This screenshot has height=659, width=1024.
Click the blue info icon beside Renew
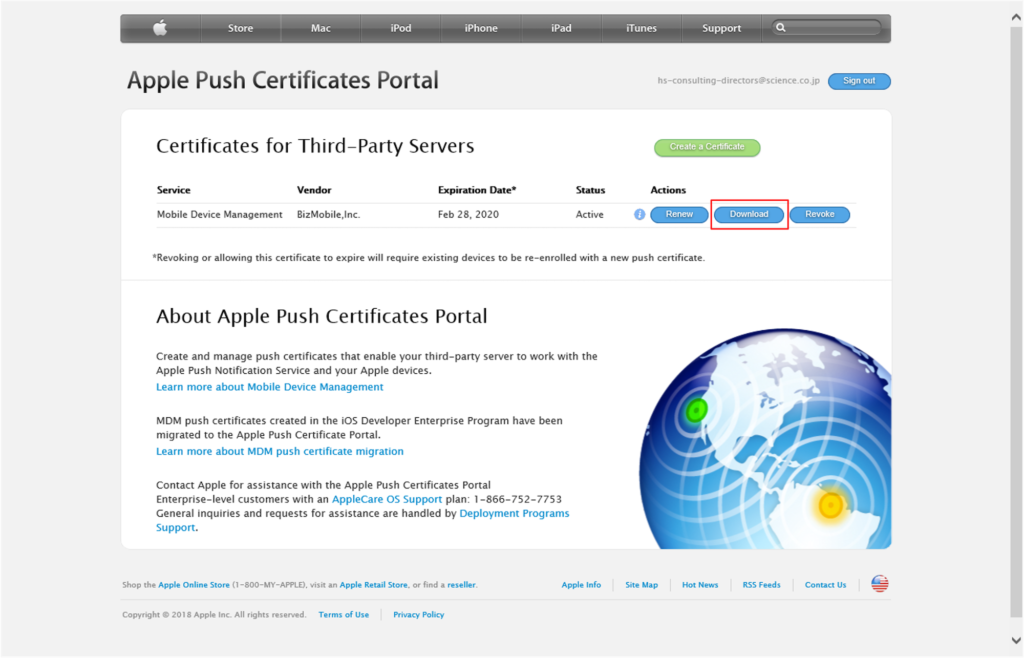(640, 214)
